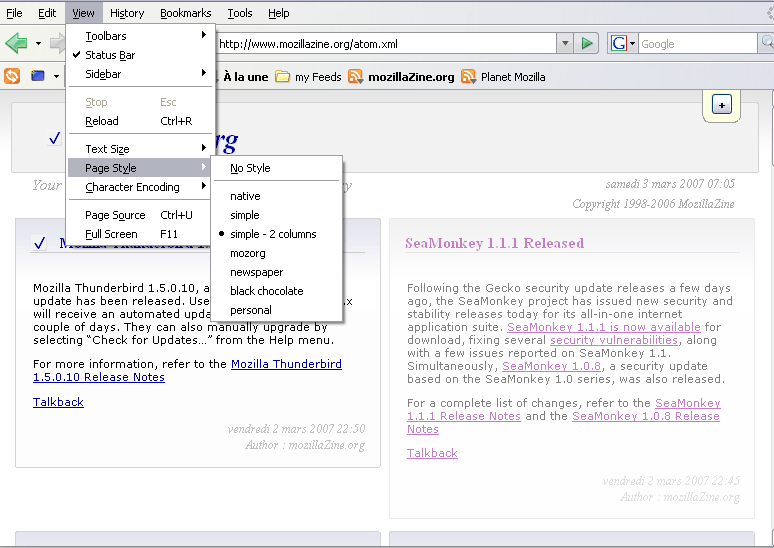Close the open View menu

pyautogui.click(x=83, y=13)
